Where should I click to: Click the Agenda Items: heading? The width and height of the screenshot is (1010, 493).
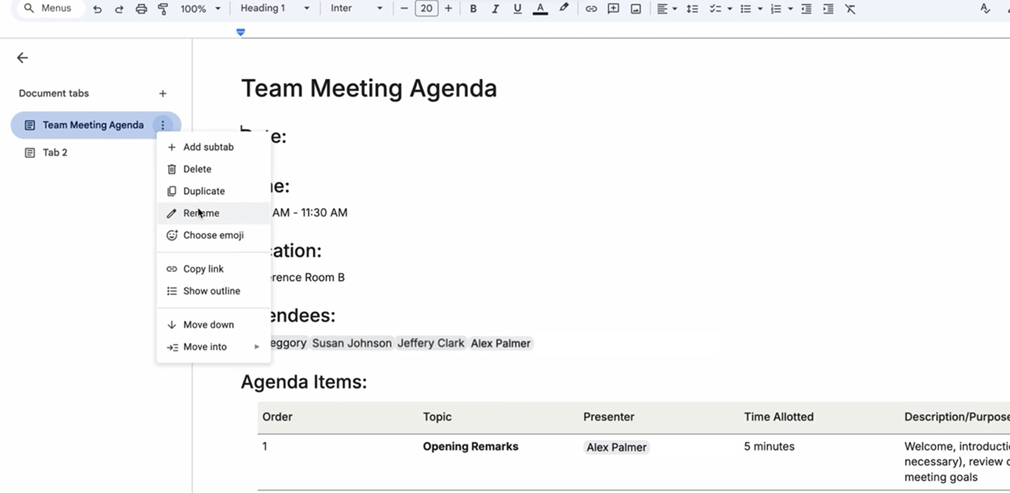click(x=304, y=382)
